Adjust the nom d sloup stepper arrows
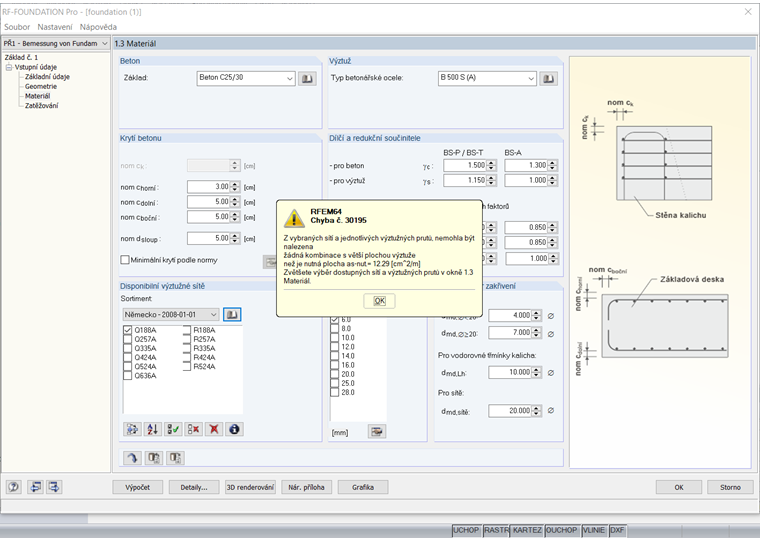Image resolution: width=760 pixels, height=542 pixels. click(x=235, y=238)
